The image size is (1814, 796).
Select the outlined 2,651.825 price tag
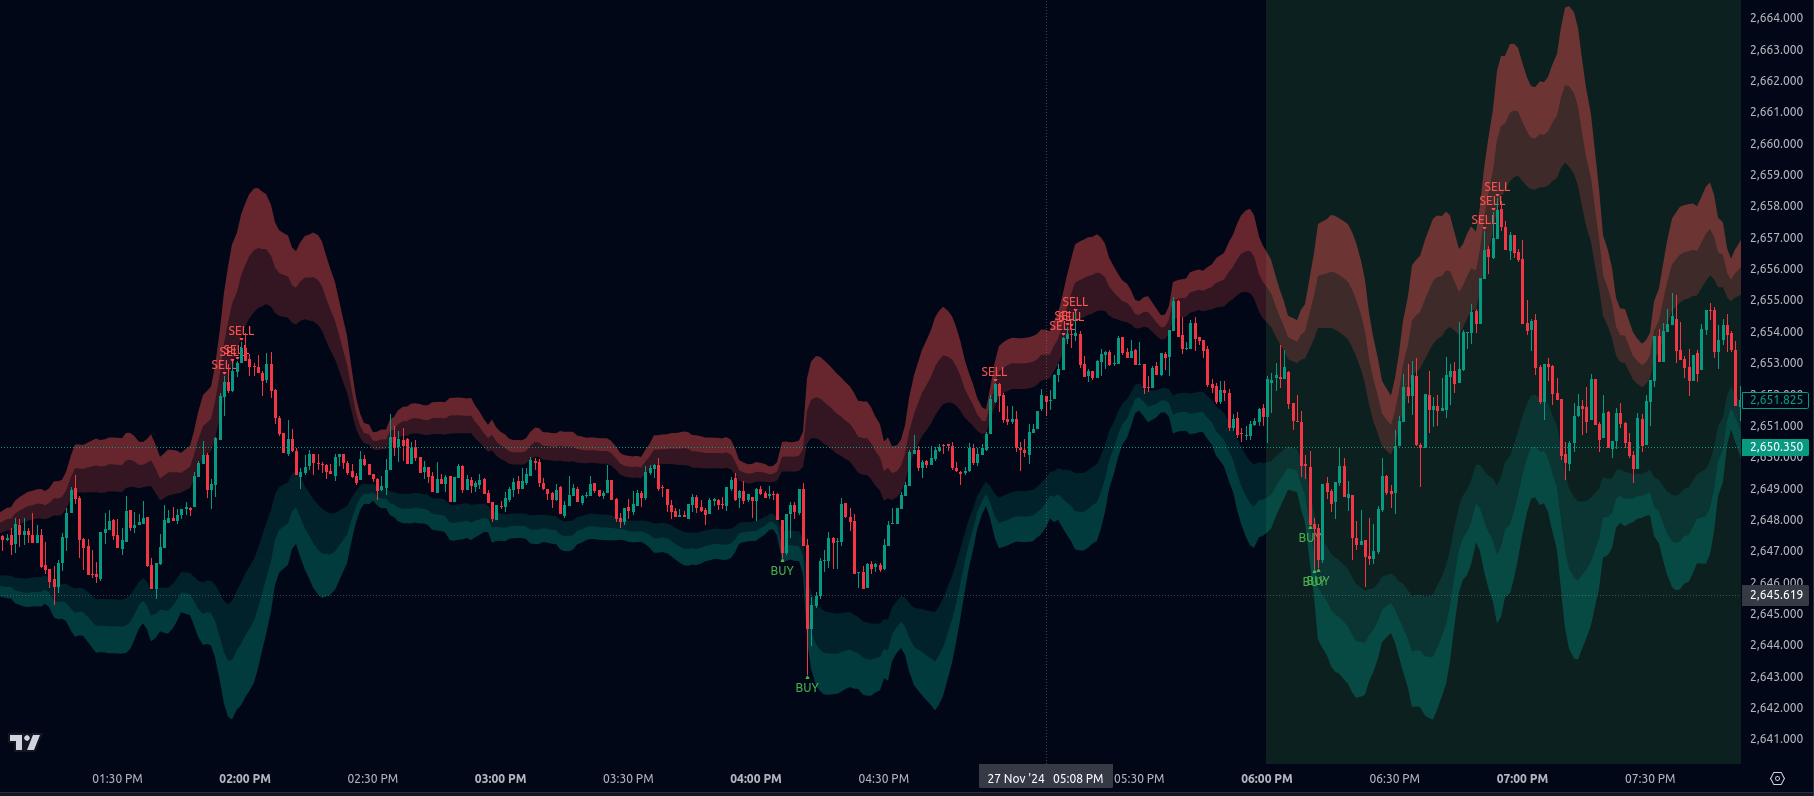click(1775, 400)
